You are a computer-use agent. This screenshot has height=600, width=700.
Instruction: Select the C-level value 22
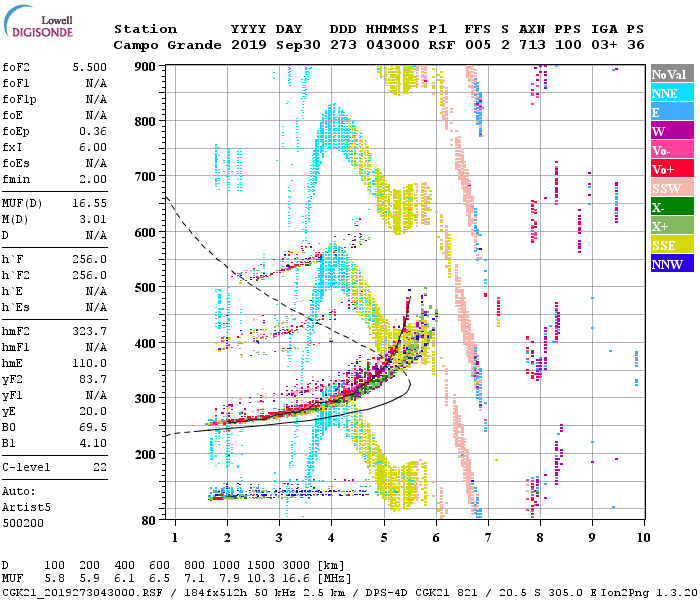click(100, 467)
